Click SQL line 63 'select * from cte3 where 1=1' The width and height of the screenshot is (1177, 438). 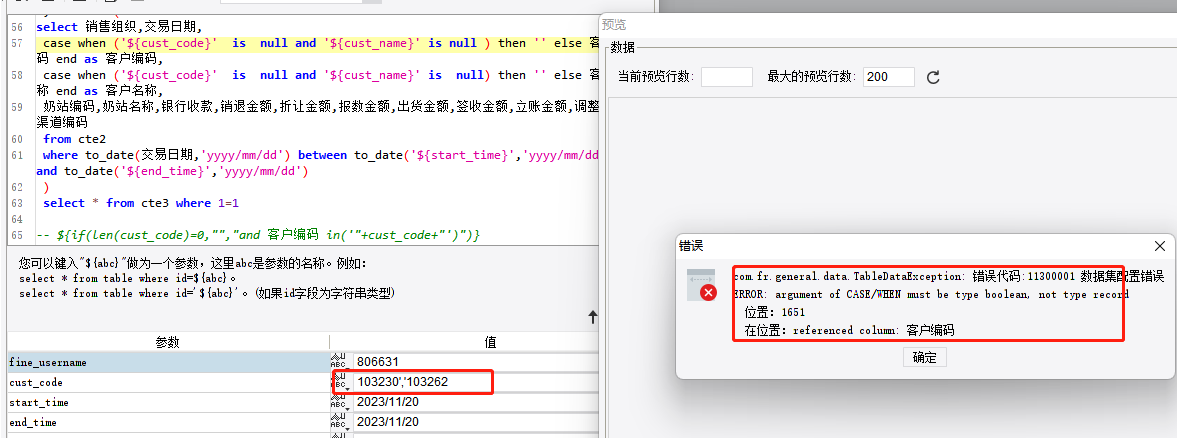(140, 202)
